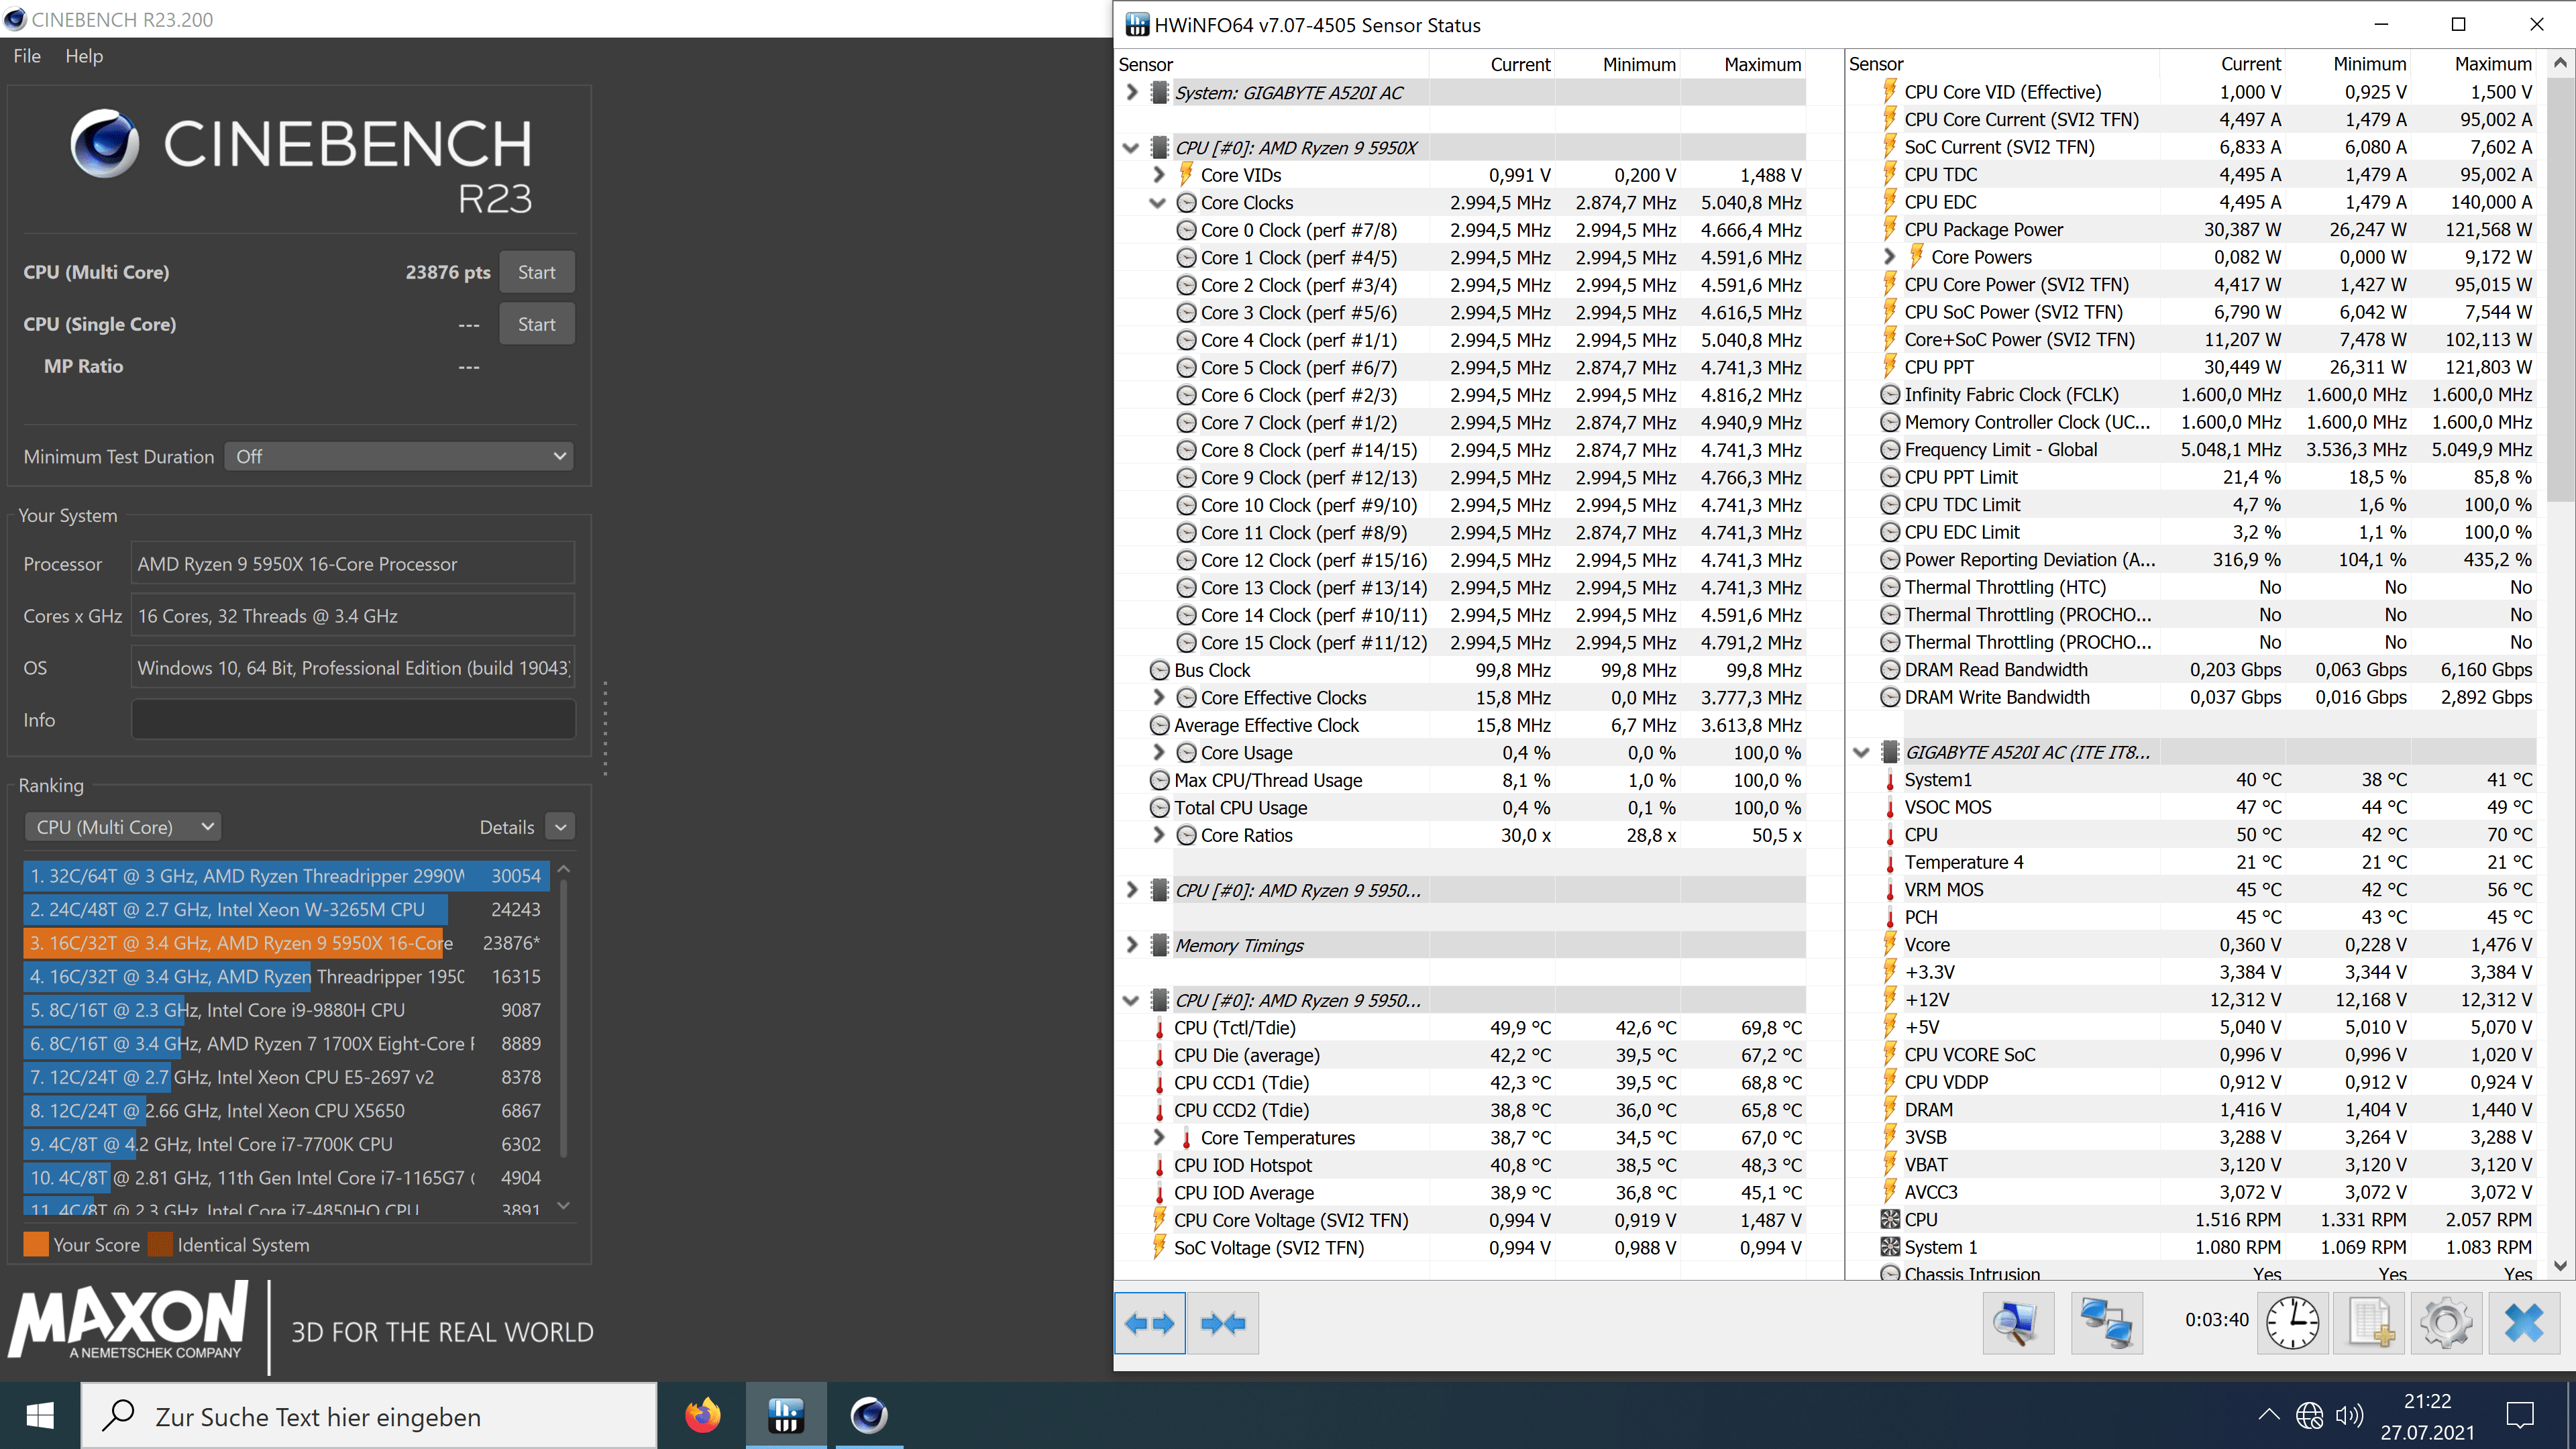This screenshot has height=1449, width=2576.
Task: Open CPU (Multi Core) ranking dropdown
Action: (x=122, y=827)
